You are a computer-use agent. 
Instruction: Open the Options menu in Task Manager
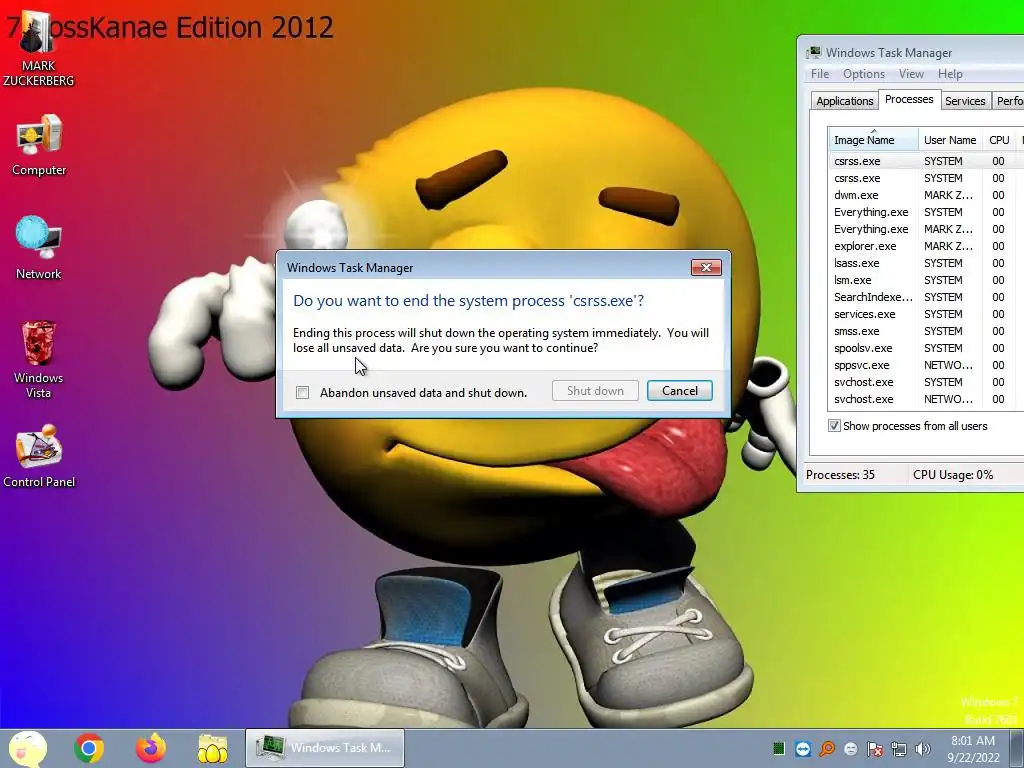tap(863, 74)
